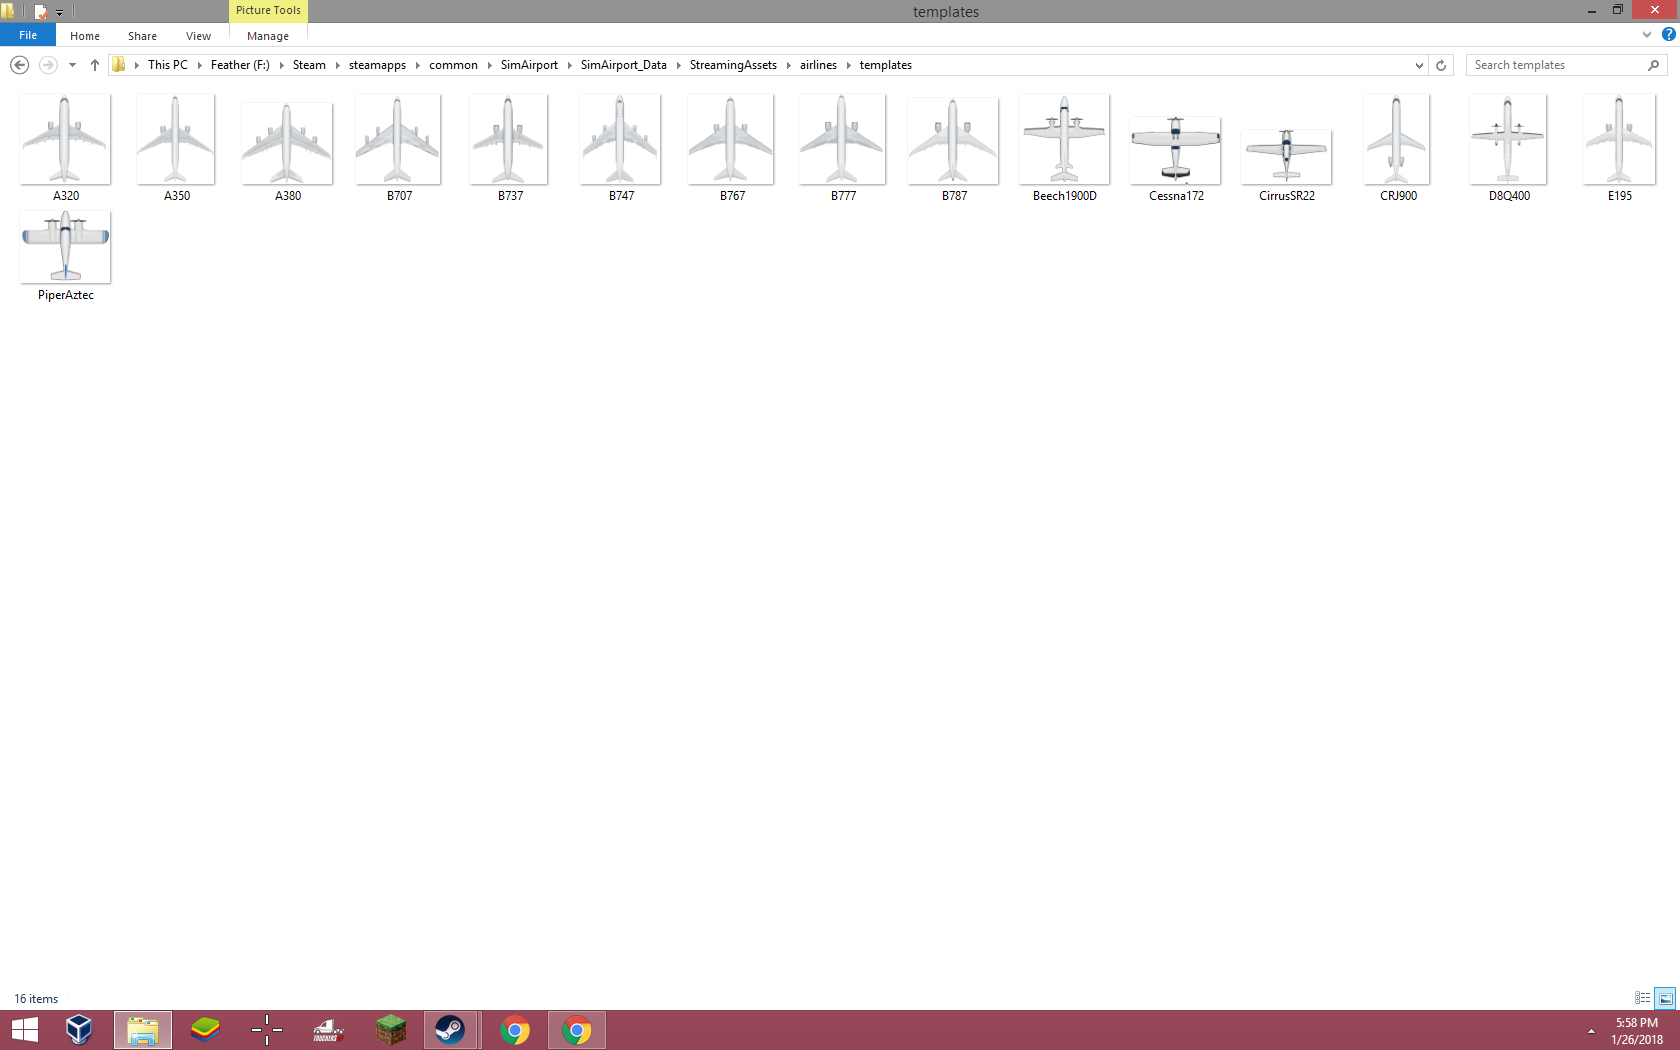The image size is (1680, 1050).
Task: Switch to the View ribbon tab
Action: tap(198, 36)
